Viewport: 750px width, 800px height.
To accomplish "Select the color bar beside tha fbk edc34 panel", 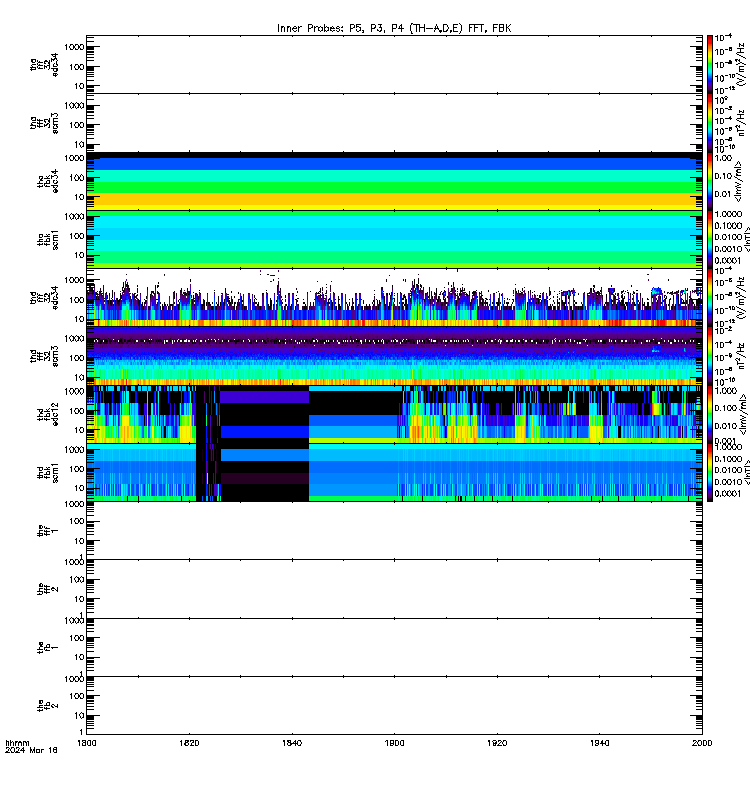I will (x=710, y=181).
